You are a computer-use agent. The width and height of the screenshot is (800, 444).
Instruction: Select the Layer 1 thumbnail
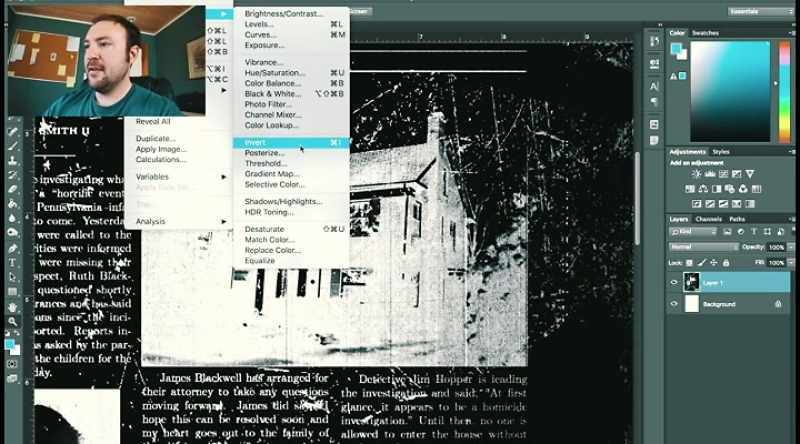(x=691, y=282)
